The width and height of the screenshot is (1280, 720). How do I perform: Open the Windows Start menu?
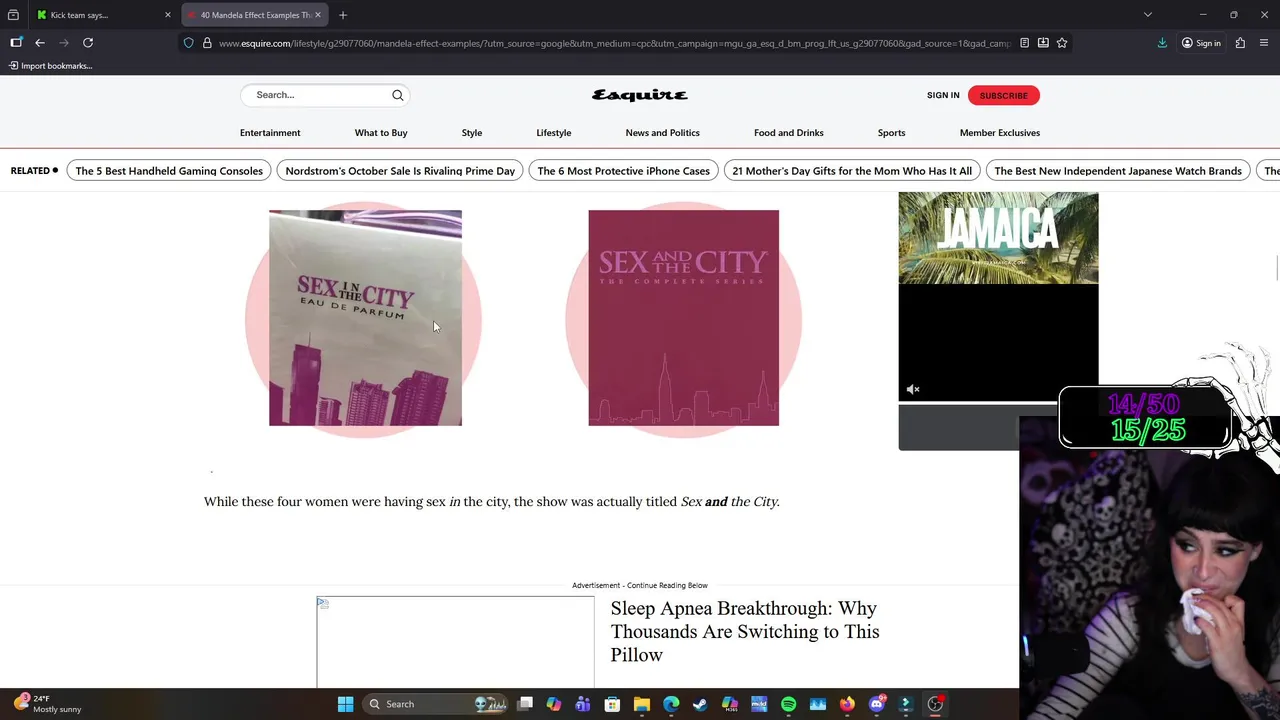(x=345, y=704)
